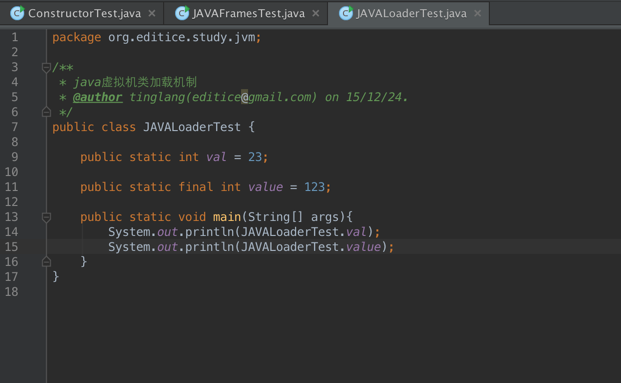621x383 pixels.
Task: Close the JAVALoaderTest.java tab
Action: pos(478,13)
